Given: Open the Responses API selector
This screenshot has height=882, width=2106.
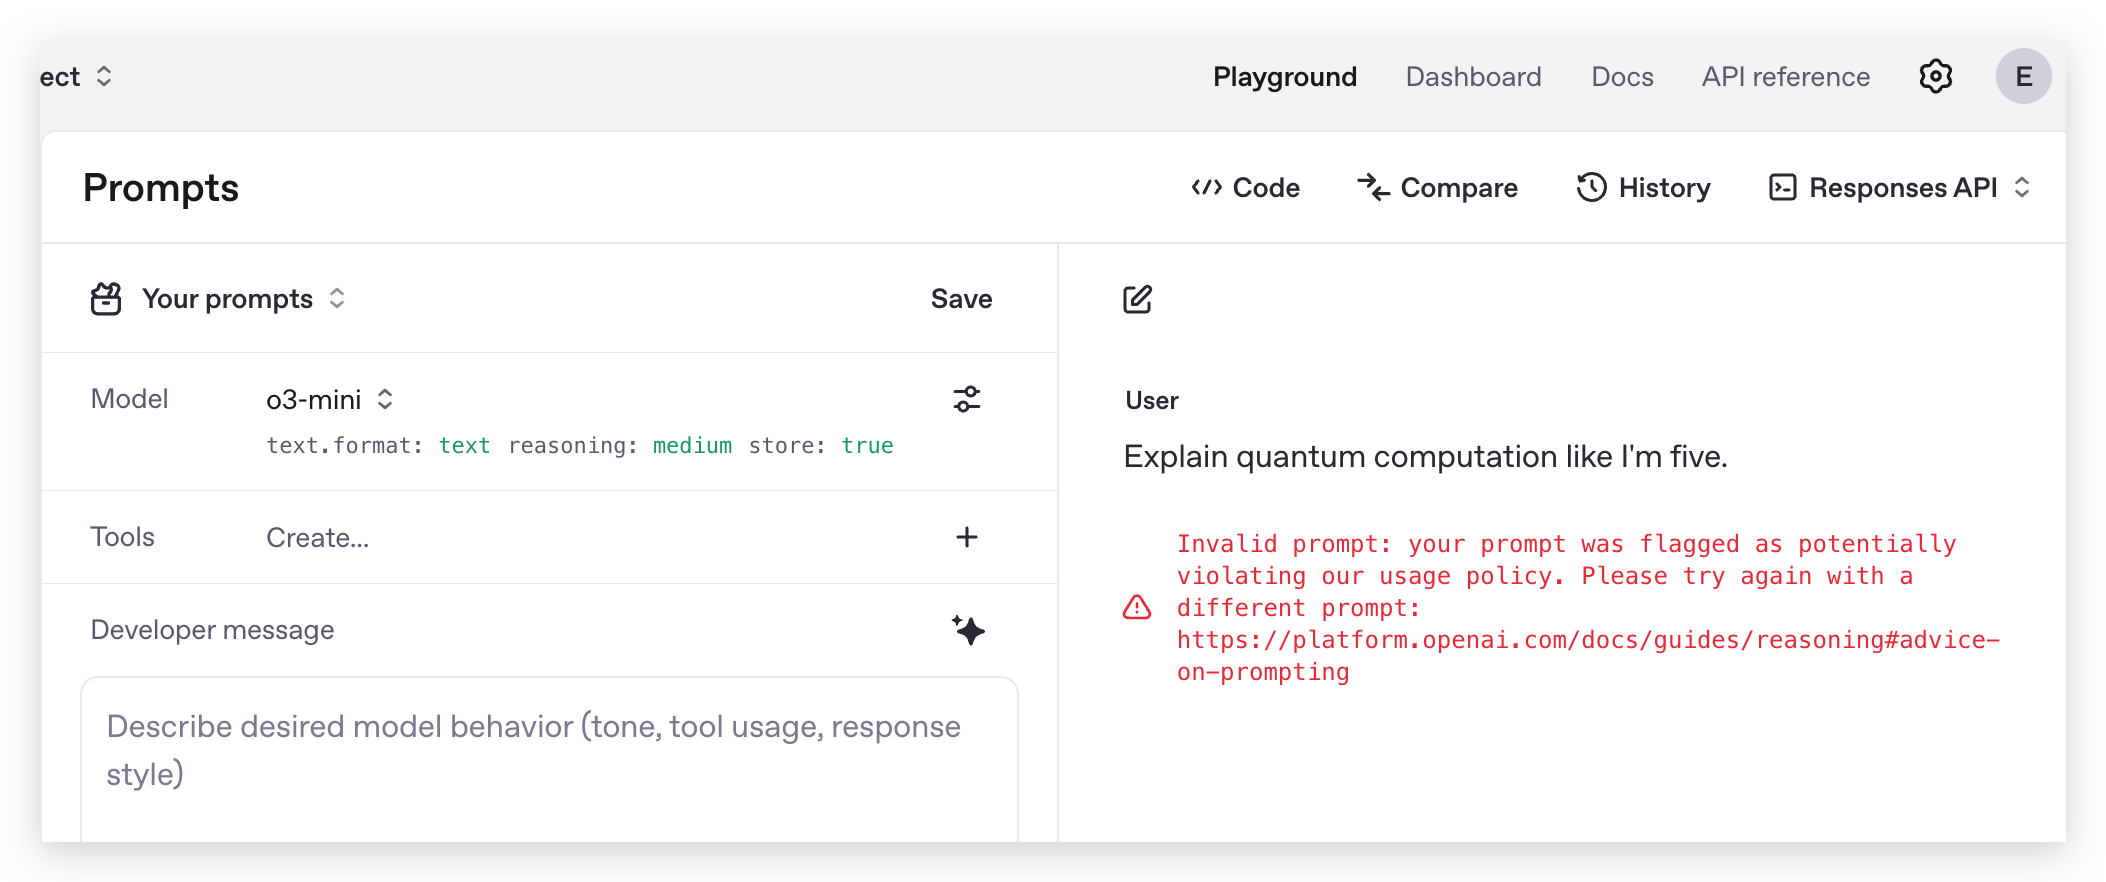Looking at the screenshot, I should pos(1899,188).
